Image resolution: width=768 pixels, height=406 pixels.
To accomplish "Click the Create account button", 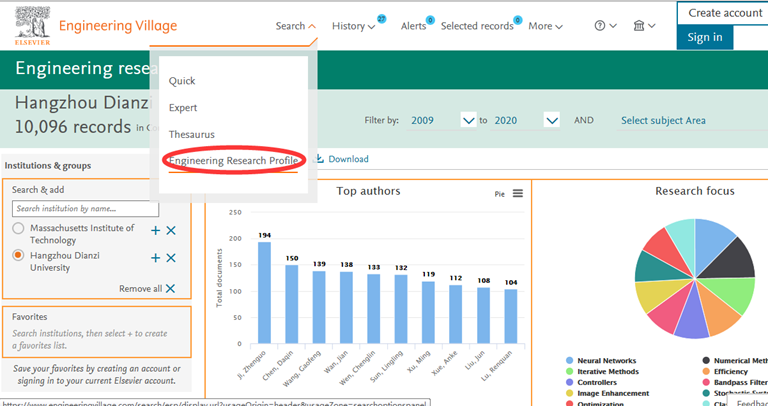I will pyautogui.click(x=725, y=13).
